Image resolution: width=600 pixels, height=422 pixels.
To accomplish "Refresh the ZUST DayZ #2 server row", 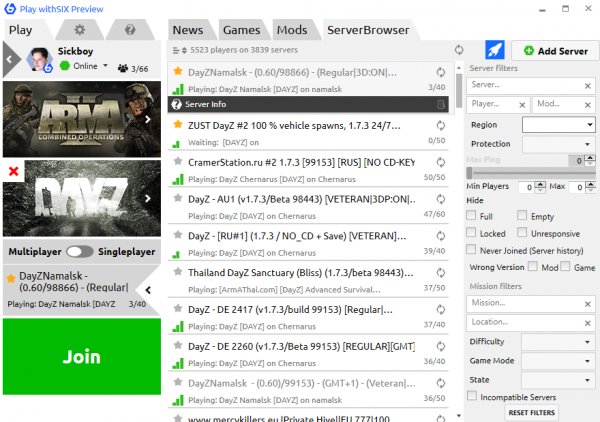I will tap(441, 125).
